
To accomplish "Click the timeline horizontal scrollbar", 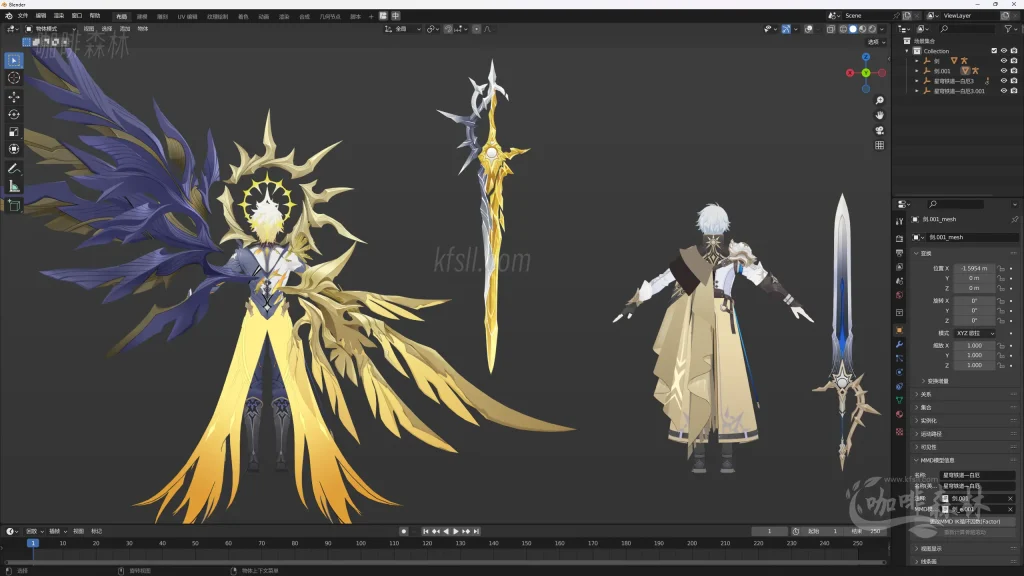I will coord(444,562).
